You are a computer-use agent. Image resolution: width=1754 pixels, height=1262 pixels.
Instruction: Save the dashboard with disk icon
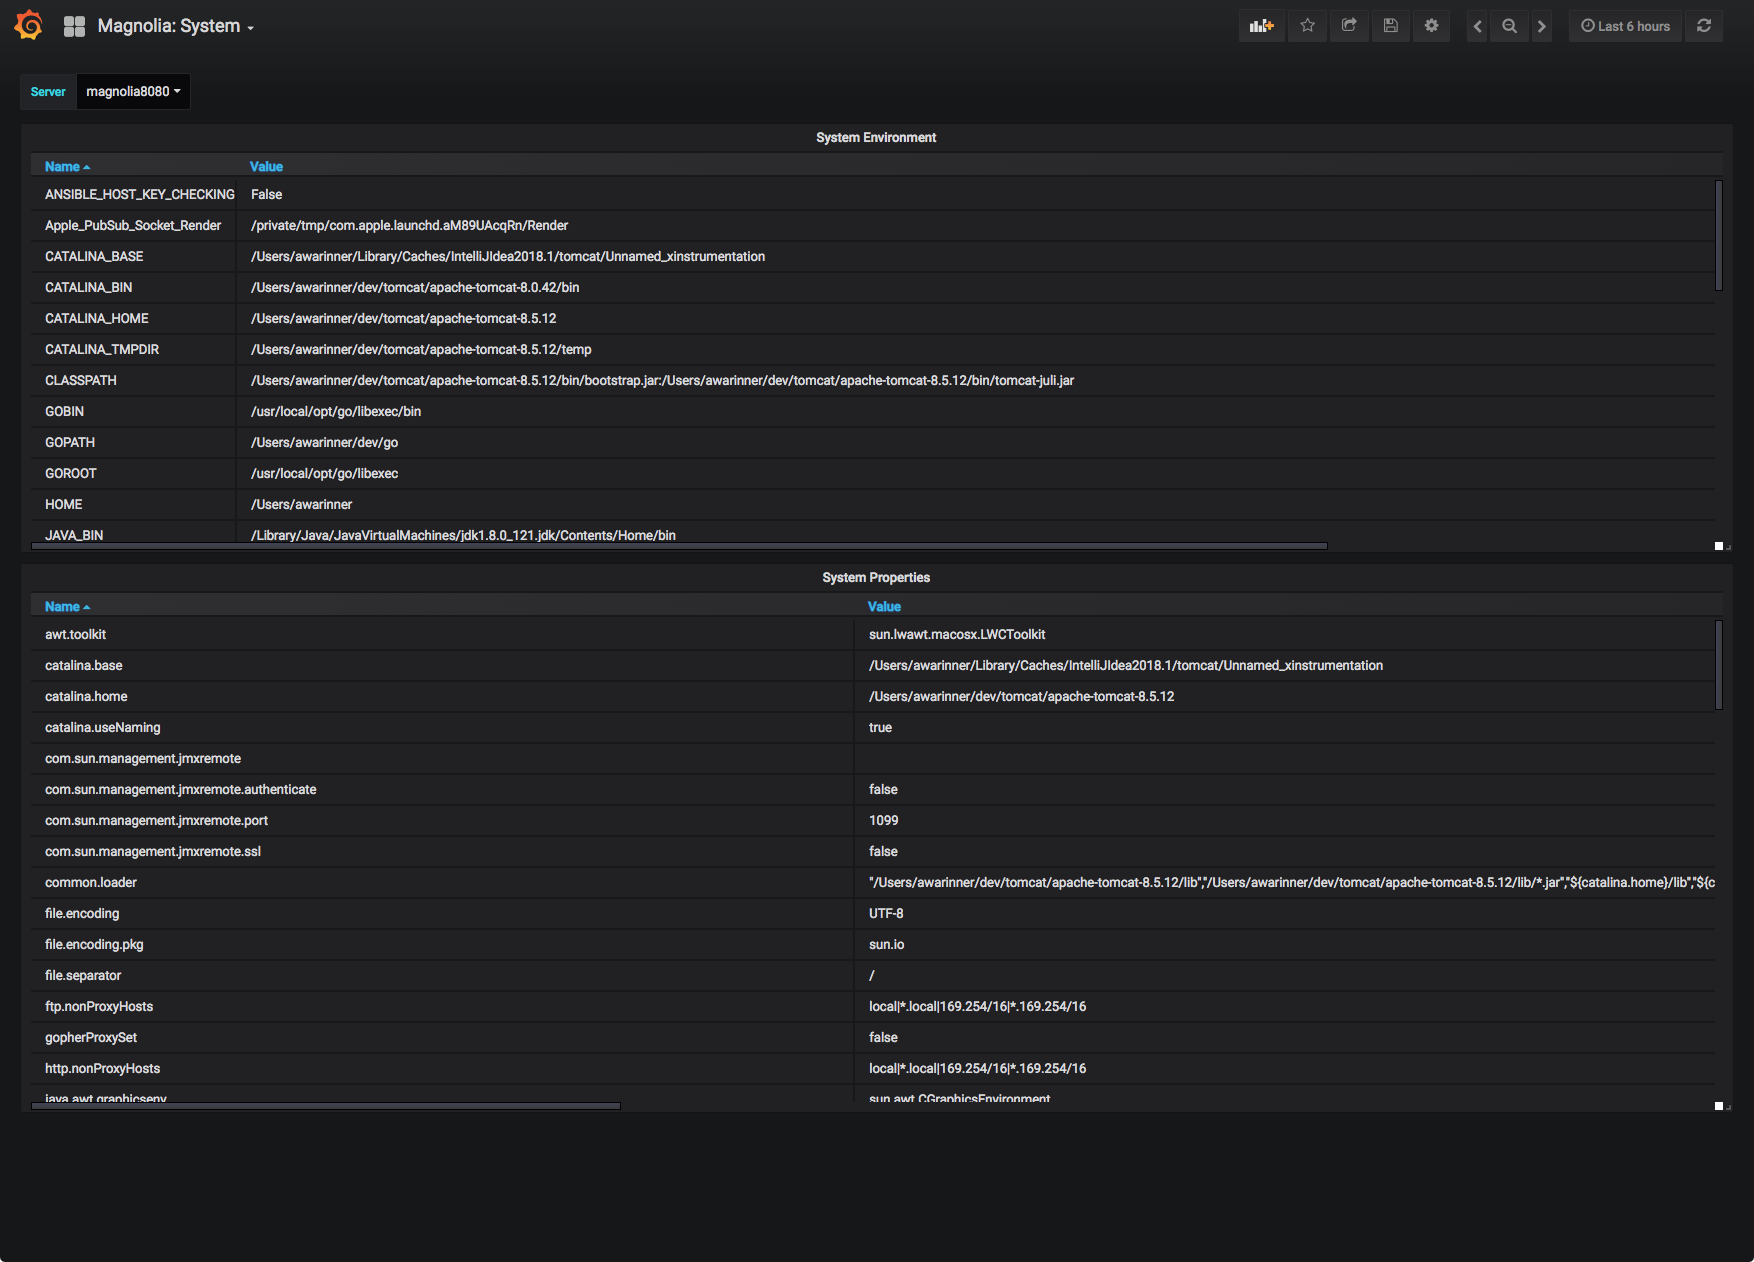[x=1390, y=26]
